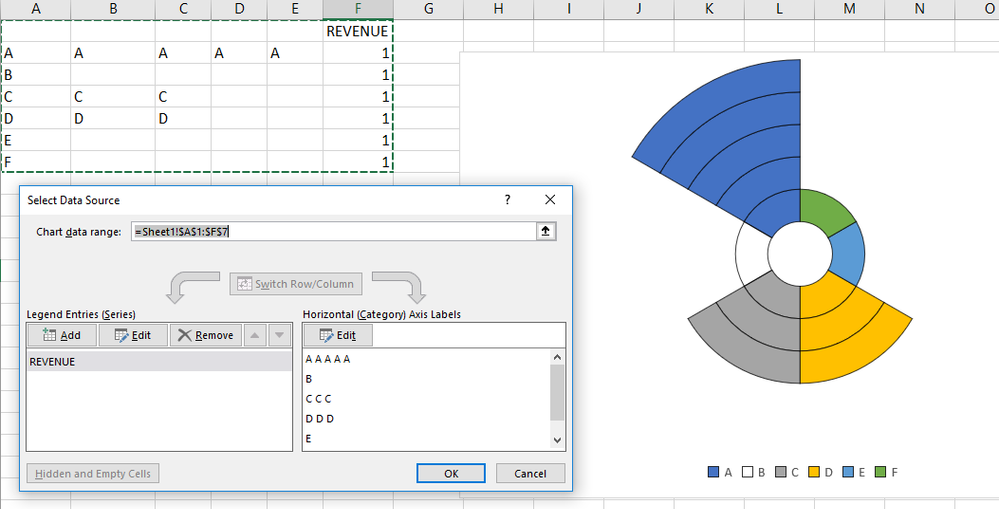
Task: Click legend entry A blue swatch
Action: click(x=714, y=472)
